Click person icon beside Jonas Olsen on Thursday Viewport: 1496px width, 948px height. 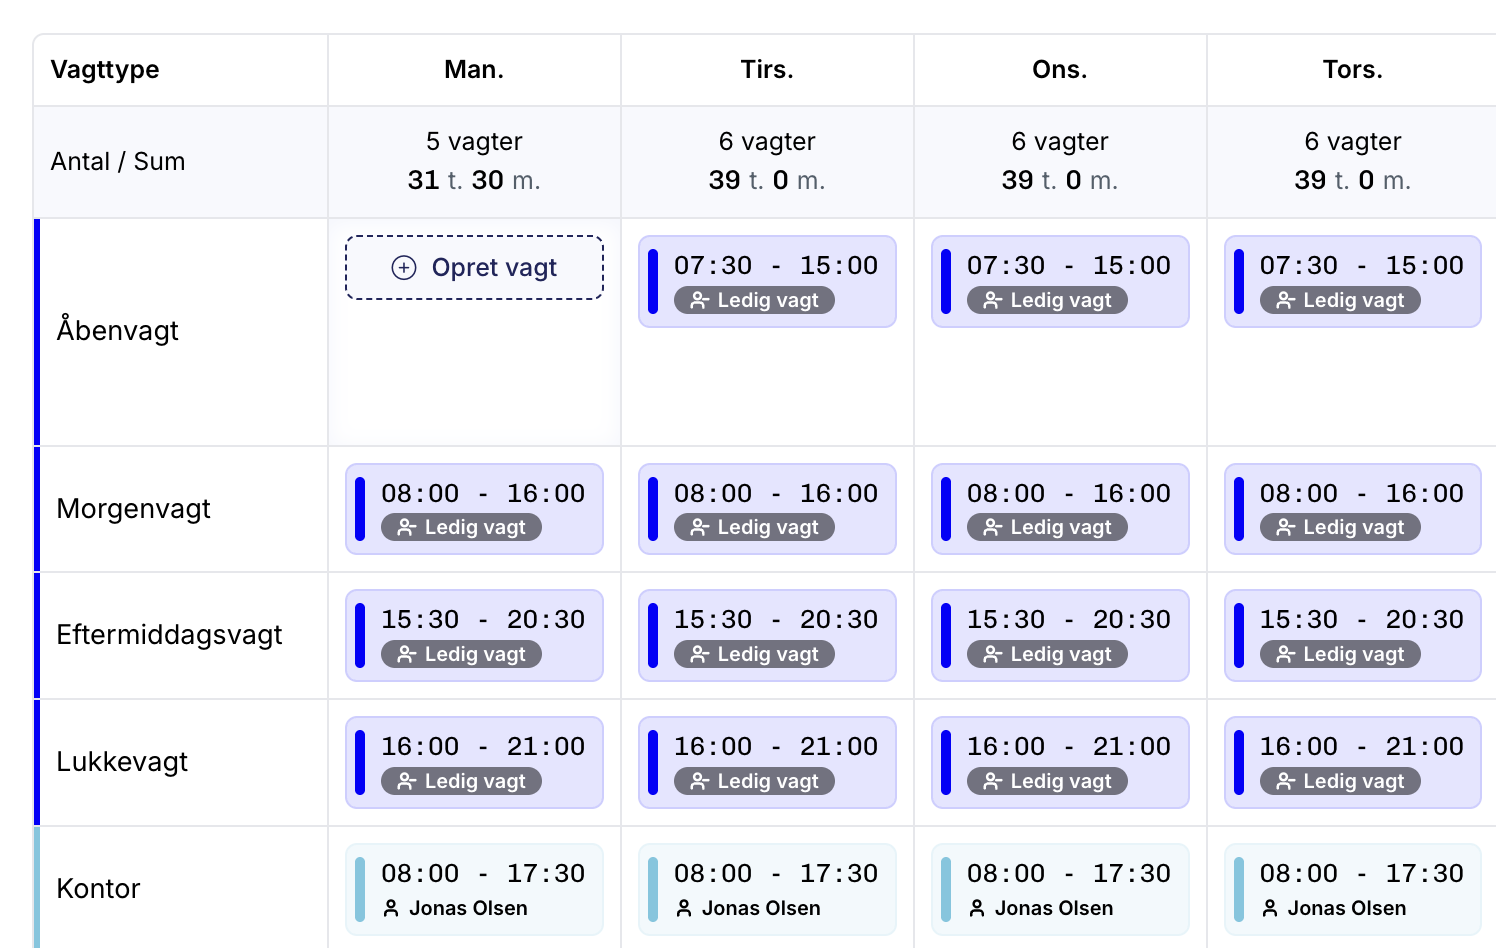coord(1270,908)
